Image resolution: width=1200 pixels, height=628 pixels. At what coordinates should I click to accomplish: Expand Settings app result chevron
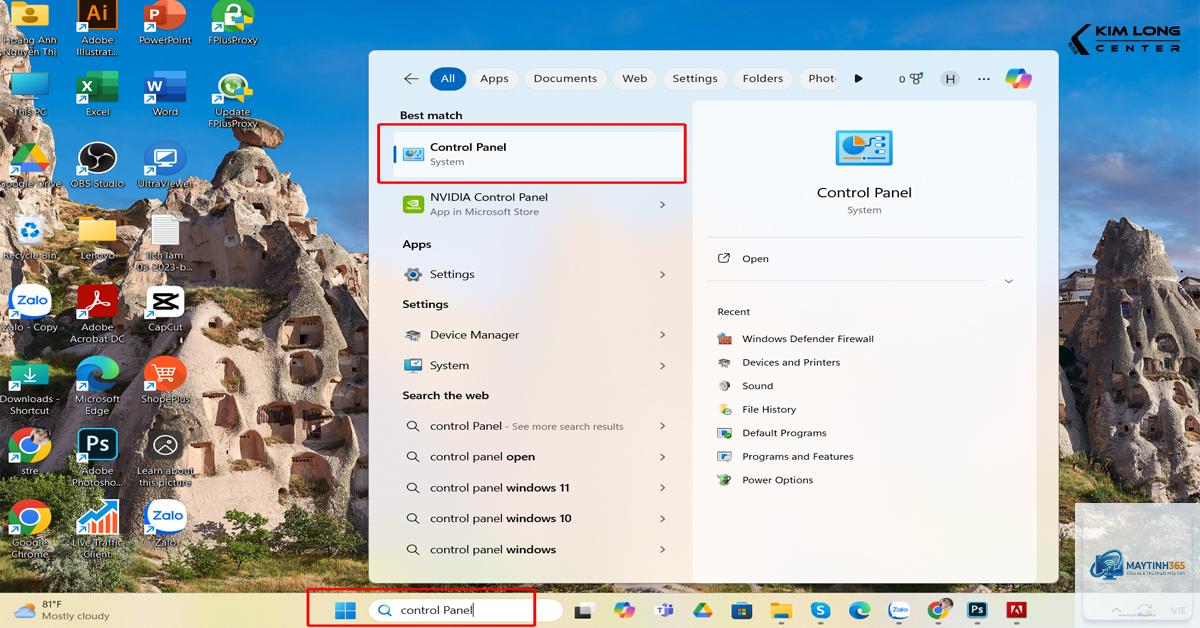(x=662, y=274)
